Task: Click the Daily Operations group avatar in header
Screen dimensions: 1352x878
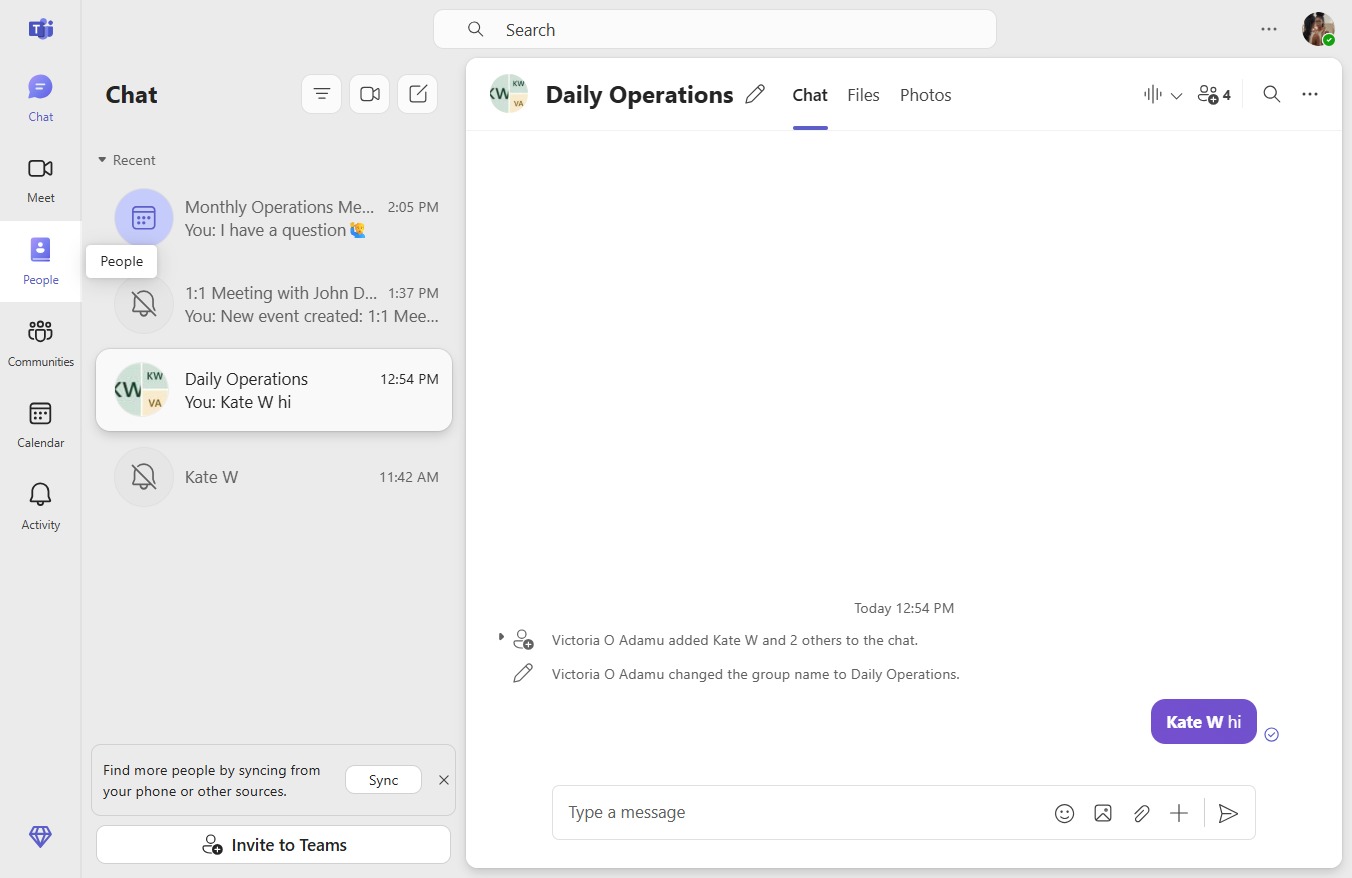Action: [508, 94]
